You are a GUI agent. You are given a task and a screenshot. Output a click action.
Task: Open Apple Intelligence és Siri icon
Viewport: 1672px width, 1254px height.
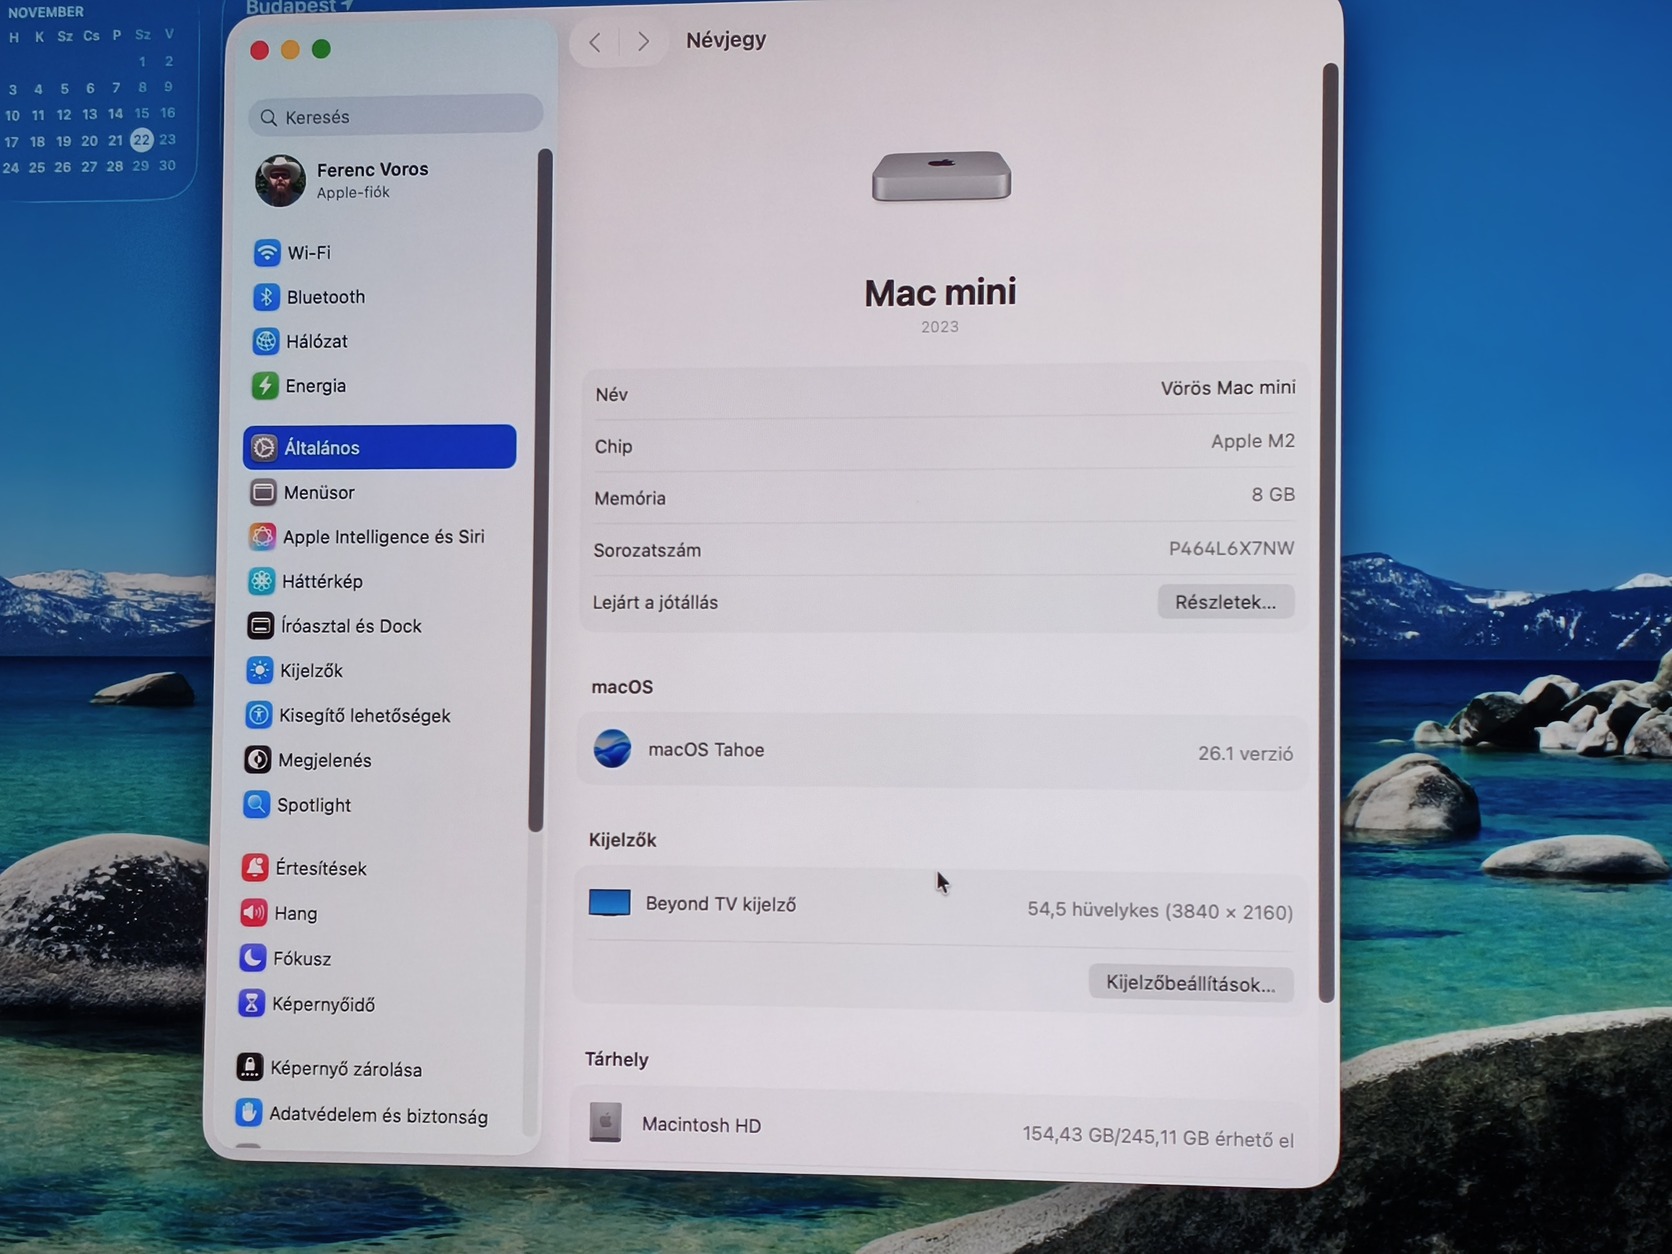[261, 536]
